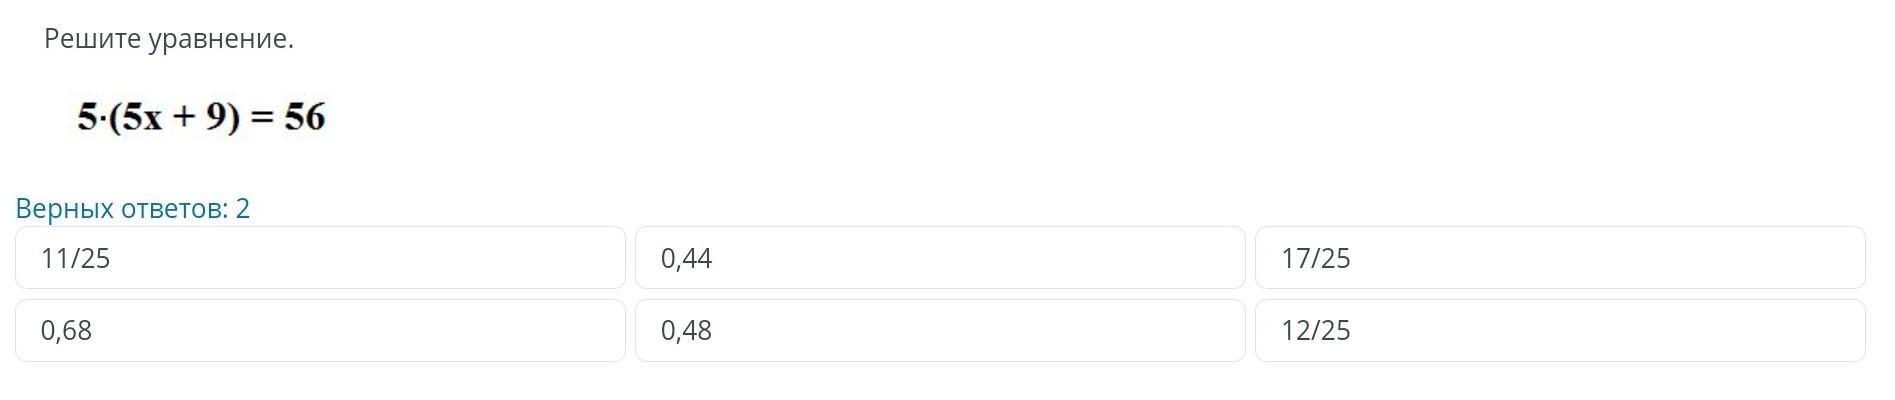Choose the 0,48 answer tile
Viewport: 1895px width, 400px height.
[940, 330]
